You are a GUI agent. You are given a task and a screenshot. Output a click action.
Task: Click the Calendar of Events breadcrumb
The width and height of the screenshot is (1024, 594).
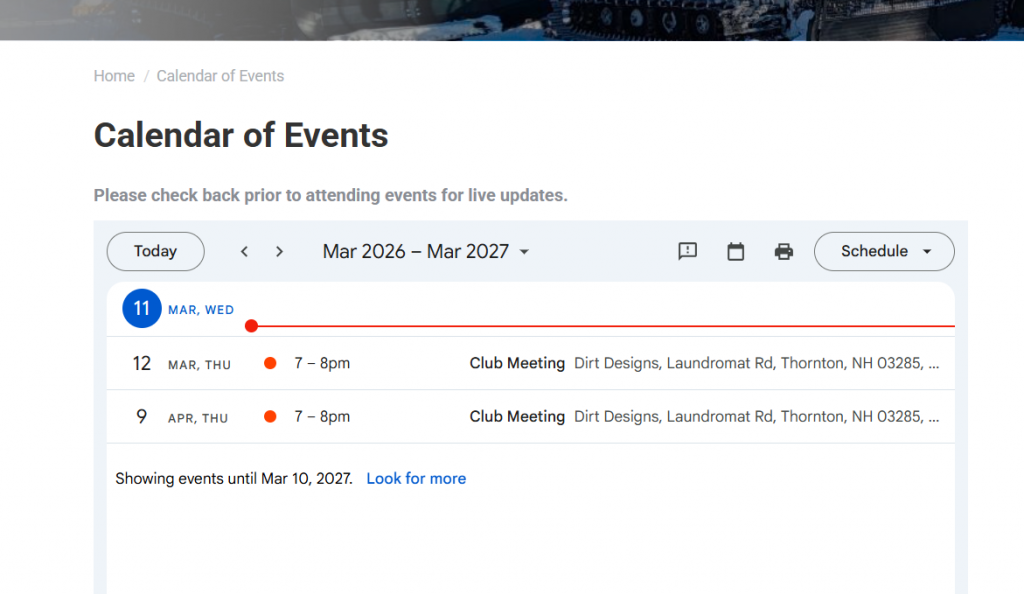point(220,76)
